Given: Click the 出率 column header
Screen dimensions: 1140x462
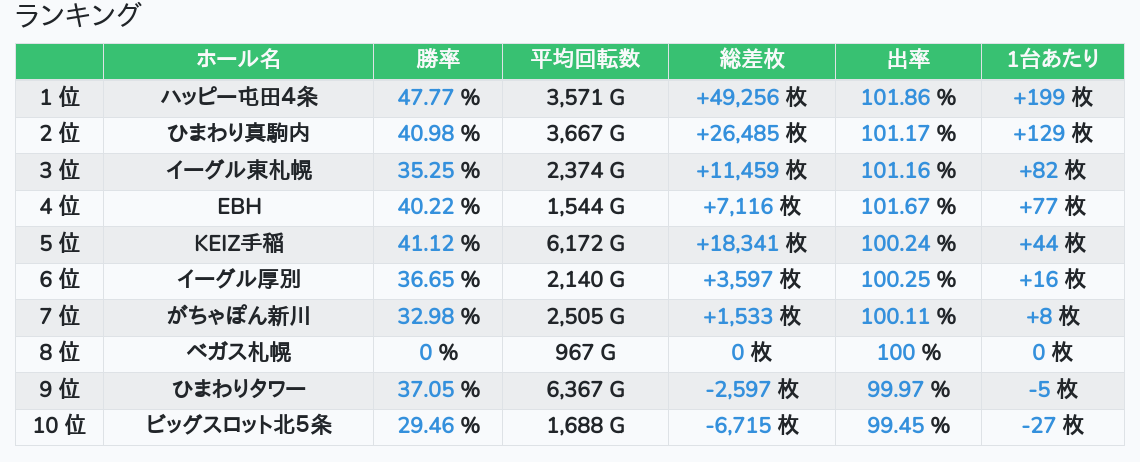Looking at the screenshot, I should 908,60.
